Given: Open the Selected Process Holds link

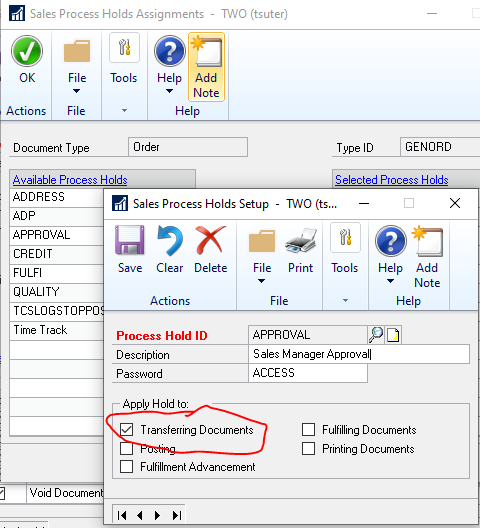Looking at the screenshot, I should coord(391,179).
